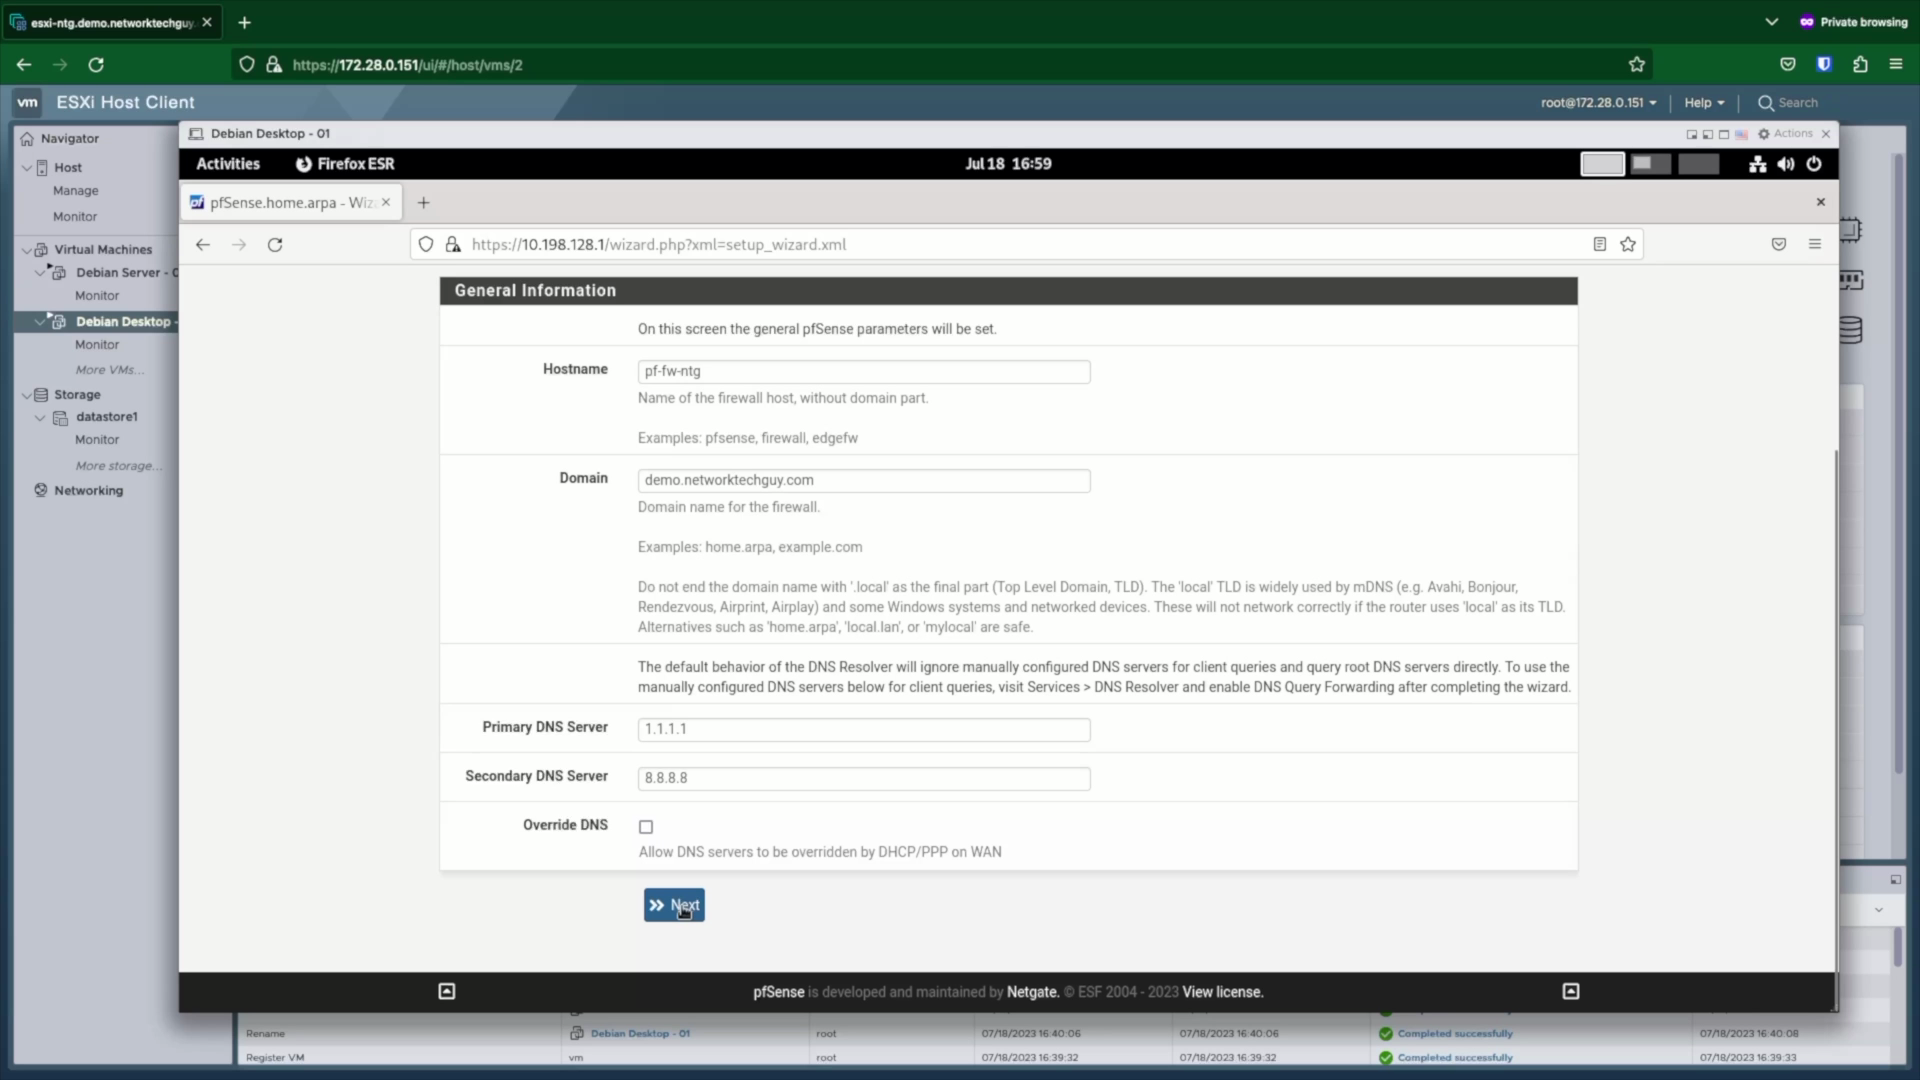Click the GNOME power icon
The height and width of the screenshot is (1080, 1920).
coord(1814,164)
